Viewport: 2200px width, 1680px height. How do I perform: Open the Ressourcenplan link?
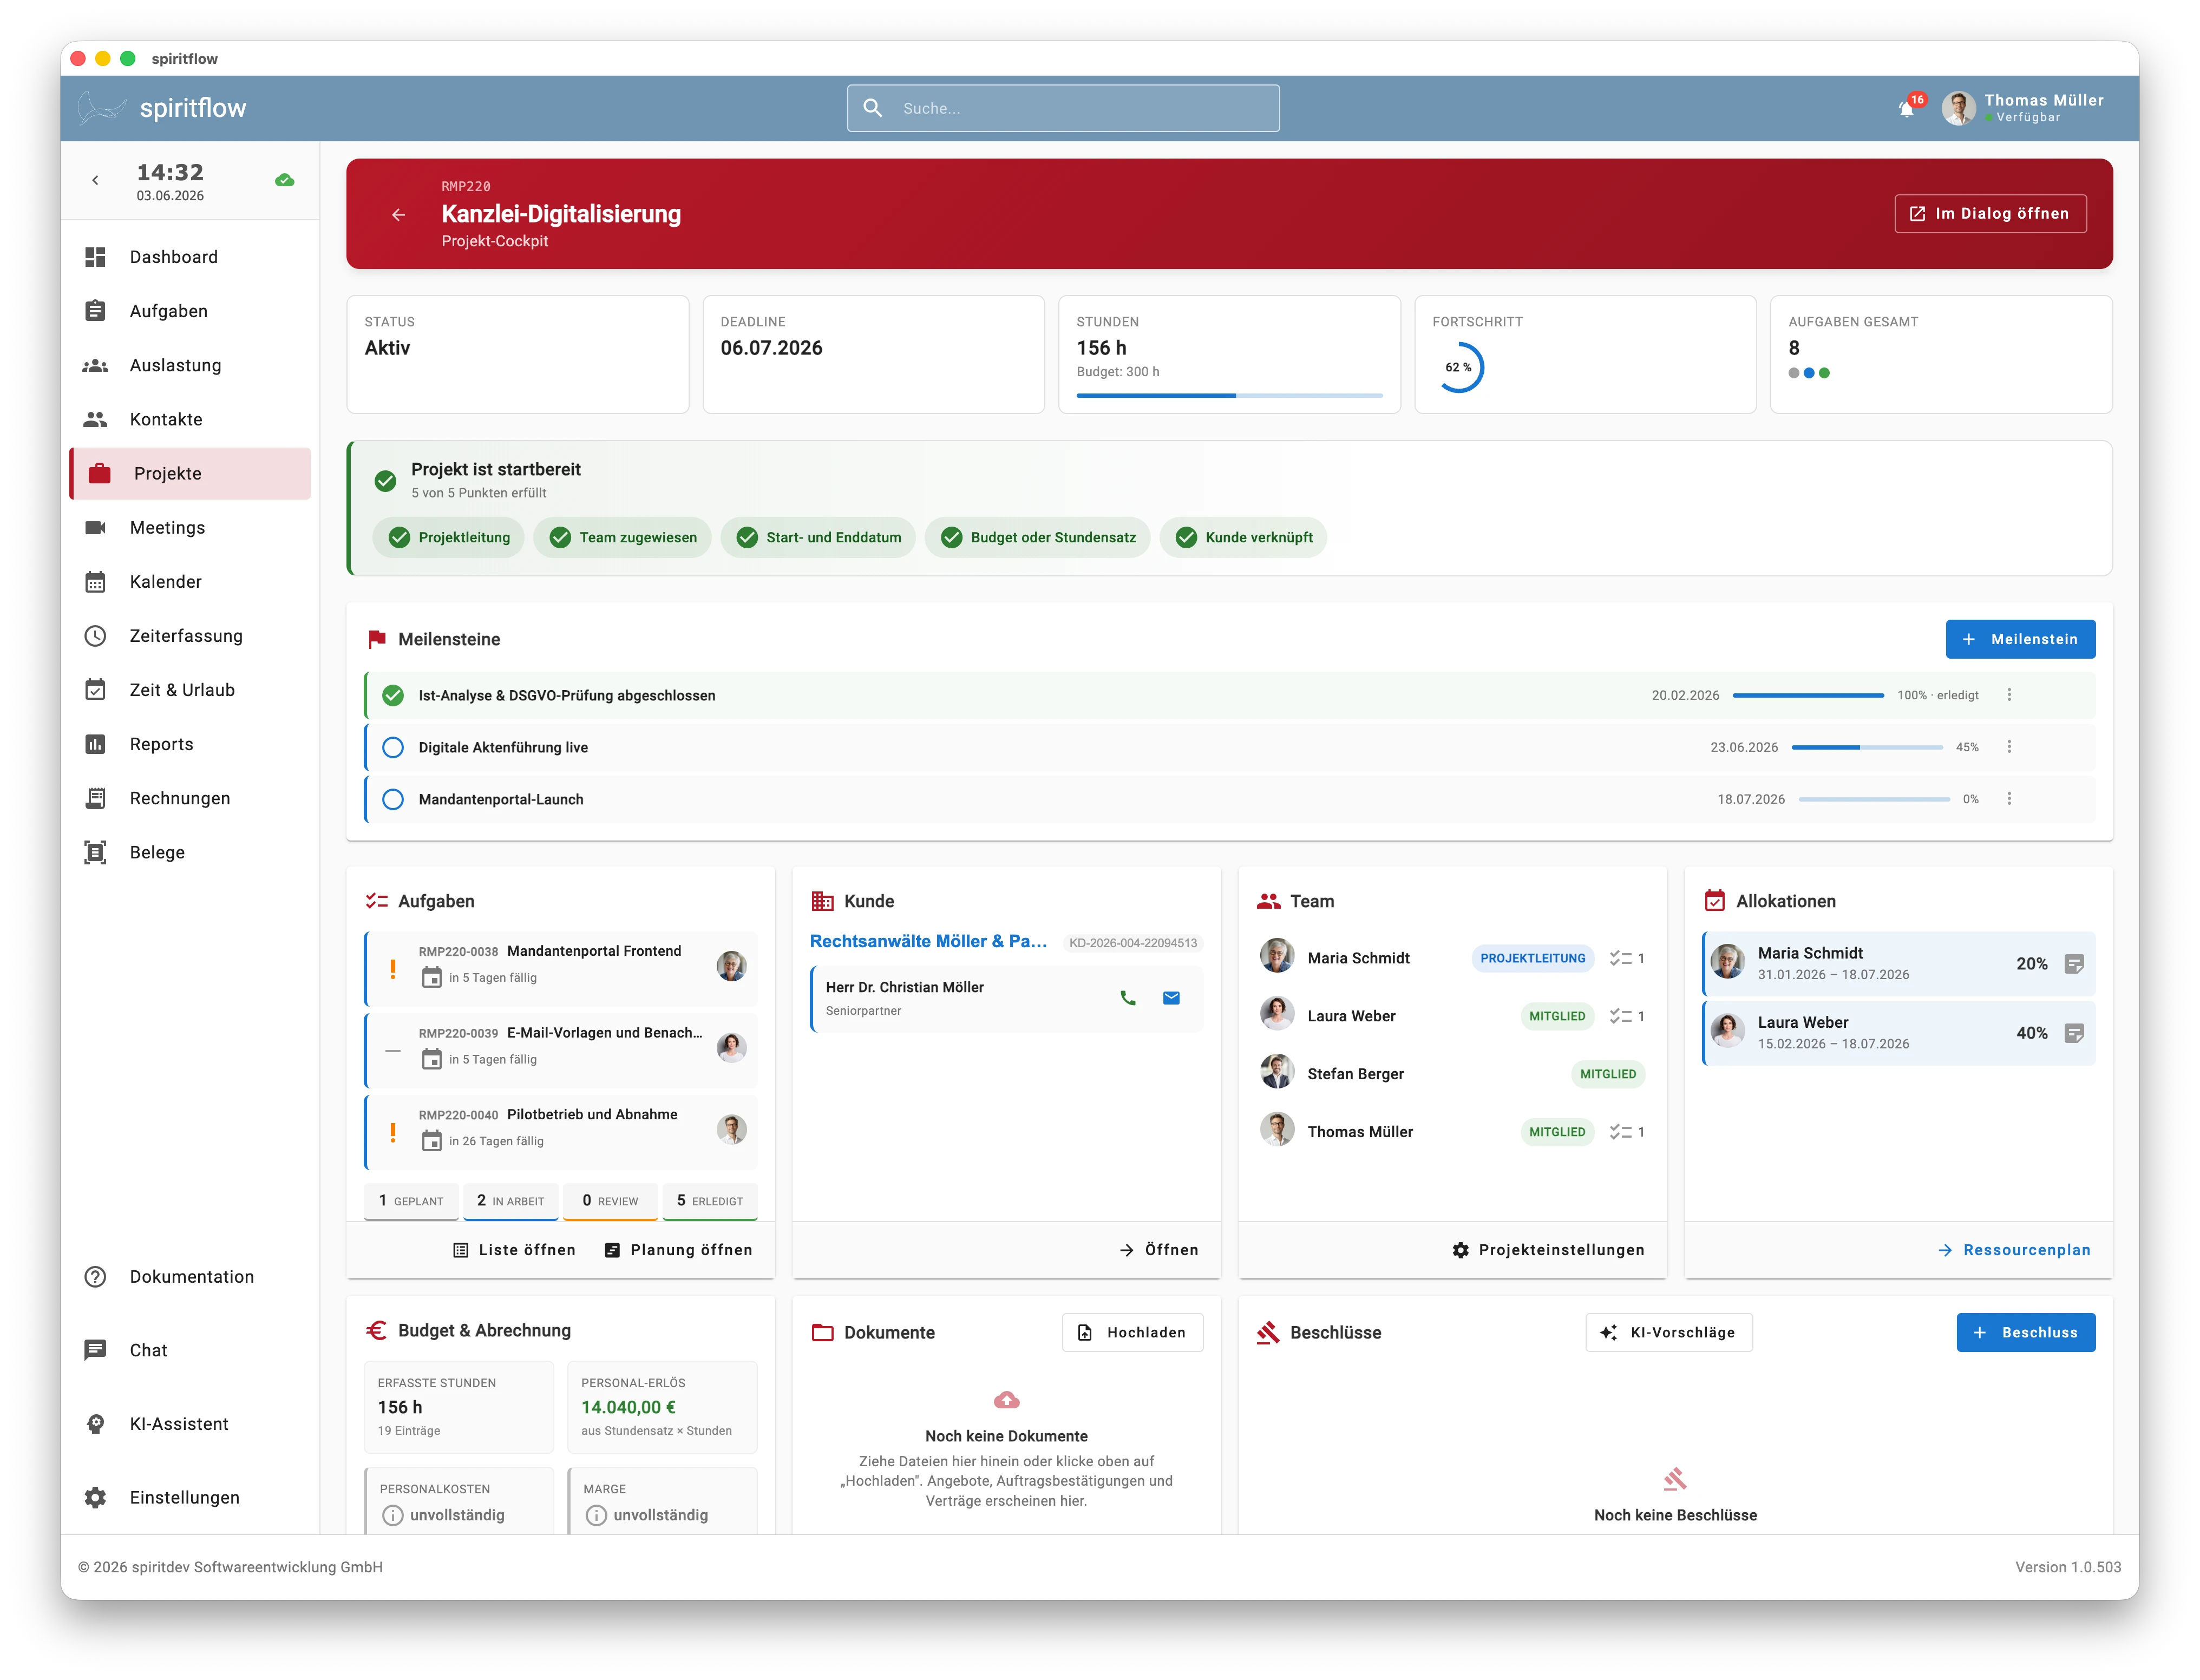pyautogui.click(x=2014, y=1250)
